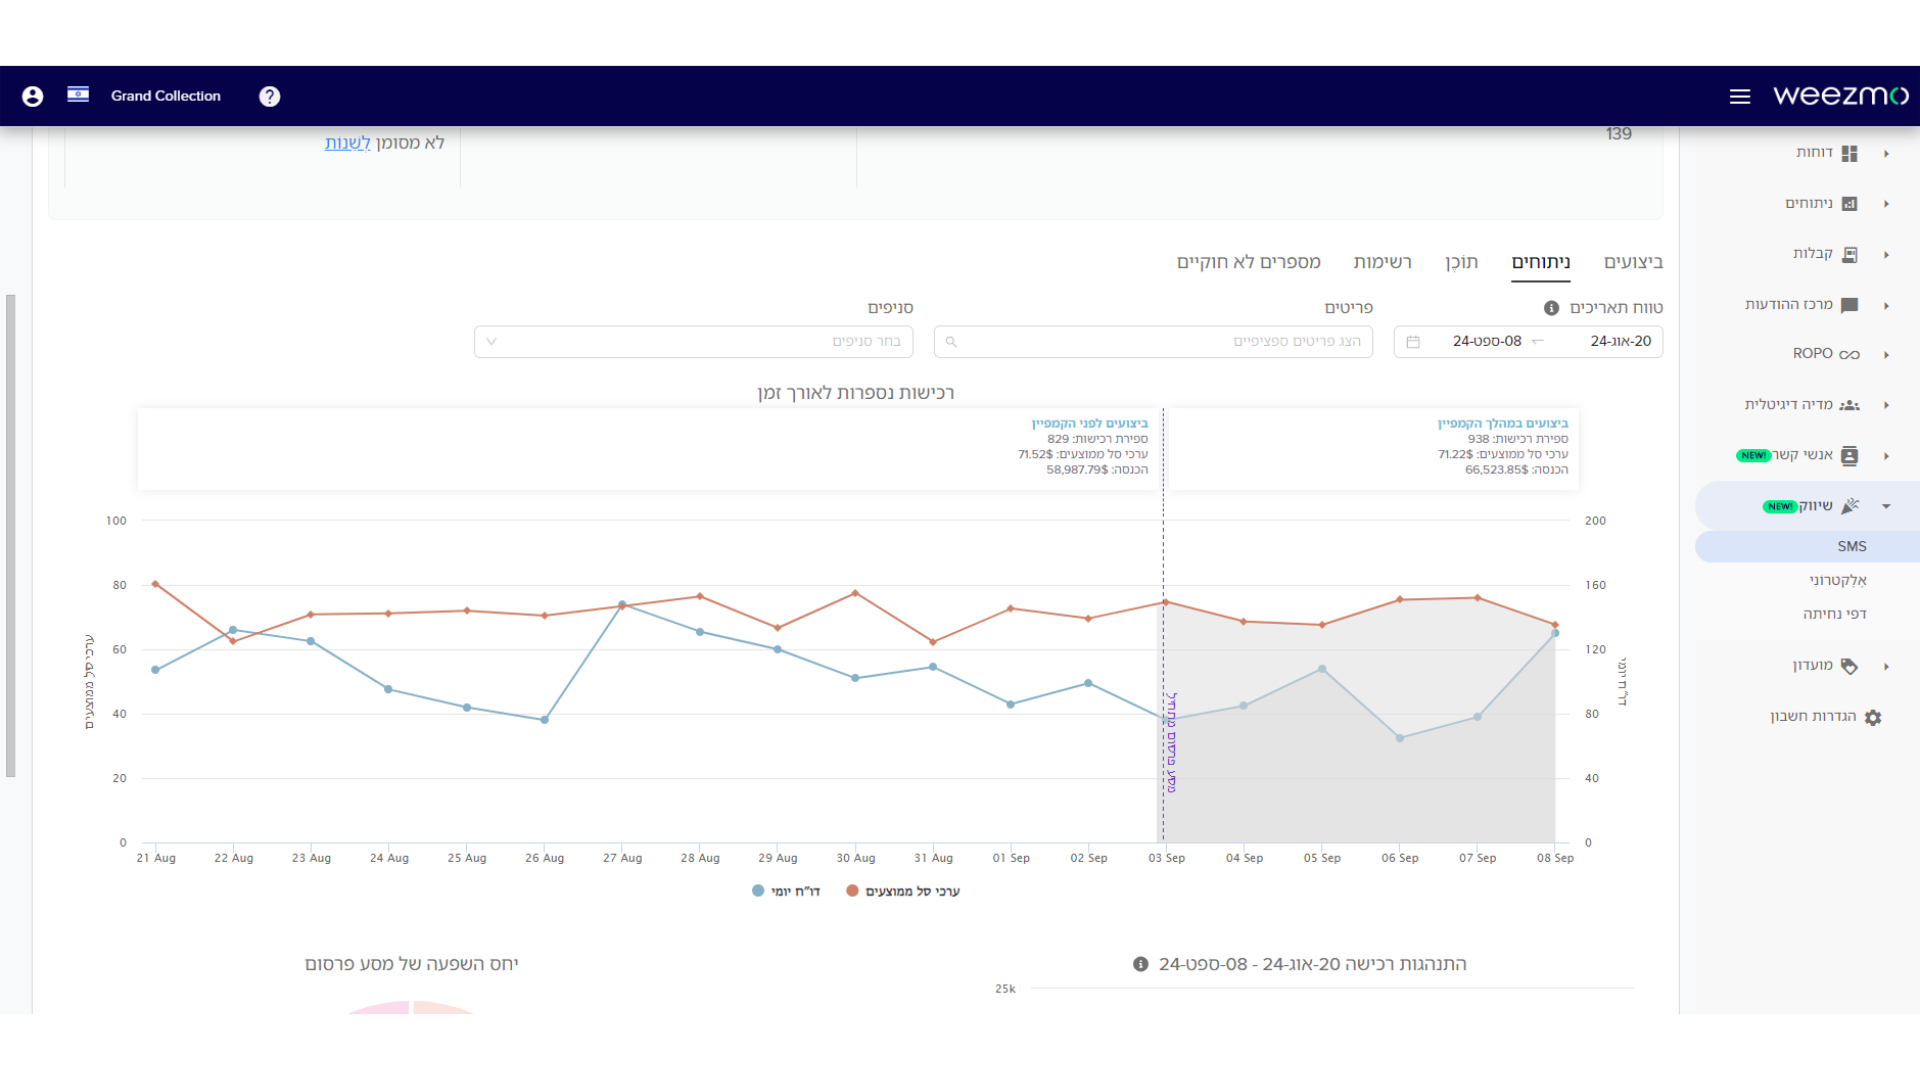Screen dimensions: 1920x1080
Task: Click orange data point at 21 Aug
Action: point(155,584)
